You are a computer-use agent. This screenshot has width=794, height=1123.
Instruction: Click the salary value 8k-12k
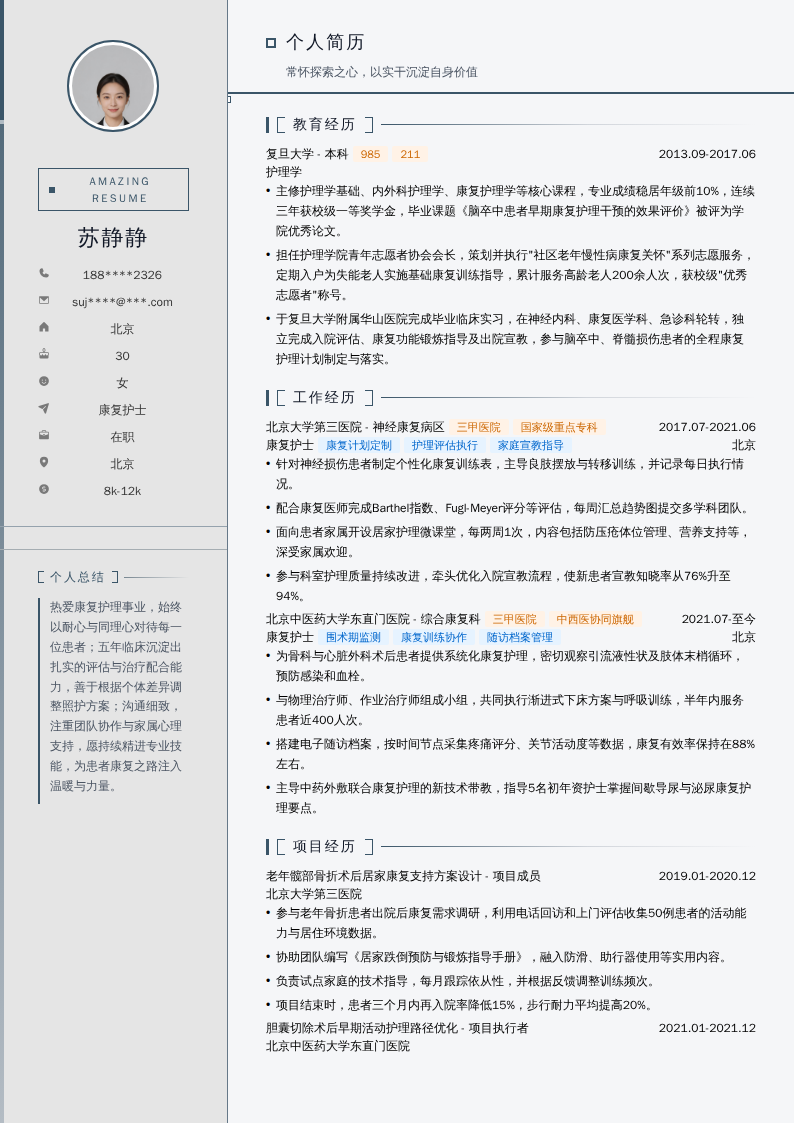click(122, 491)
